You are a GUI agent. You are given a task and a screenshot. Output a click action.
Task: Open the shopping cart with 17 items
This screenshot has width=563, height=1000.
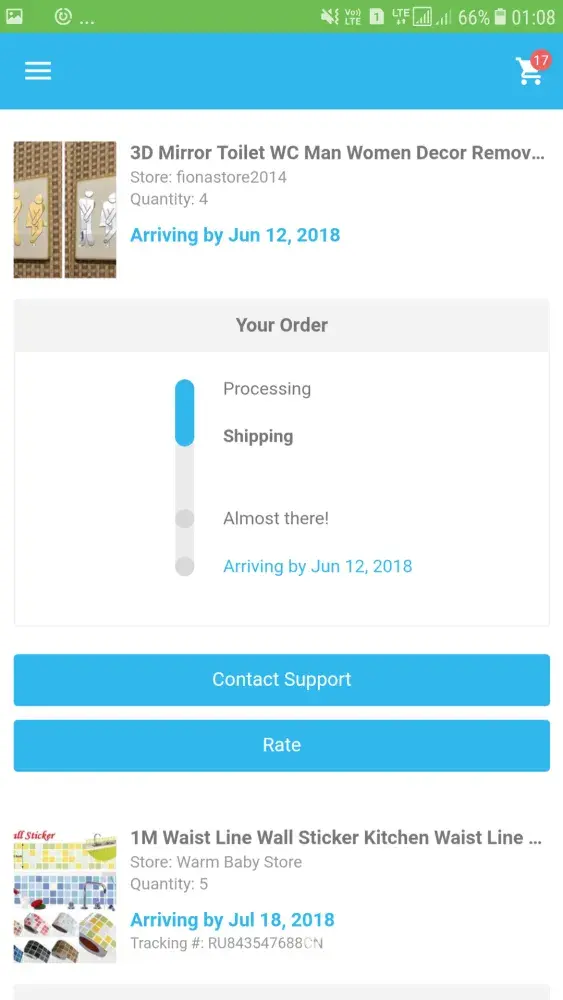[x=530, y=69]
